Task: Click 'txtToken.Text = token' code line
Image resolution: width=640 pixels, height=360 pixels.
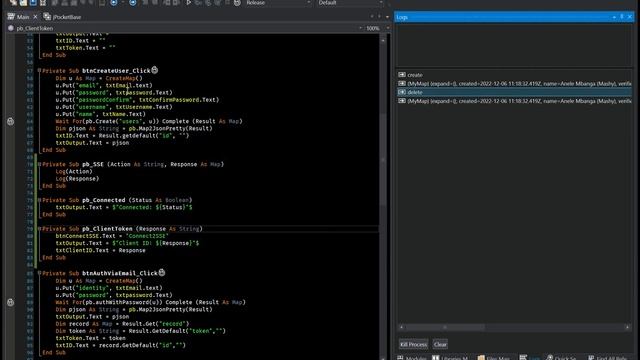Action: tap(91, 338)
